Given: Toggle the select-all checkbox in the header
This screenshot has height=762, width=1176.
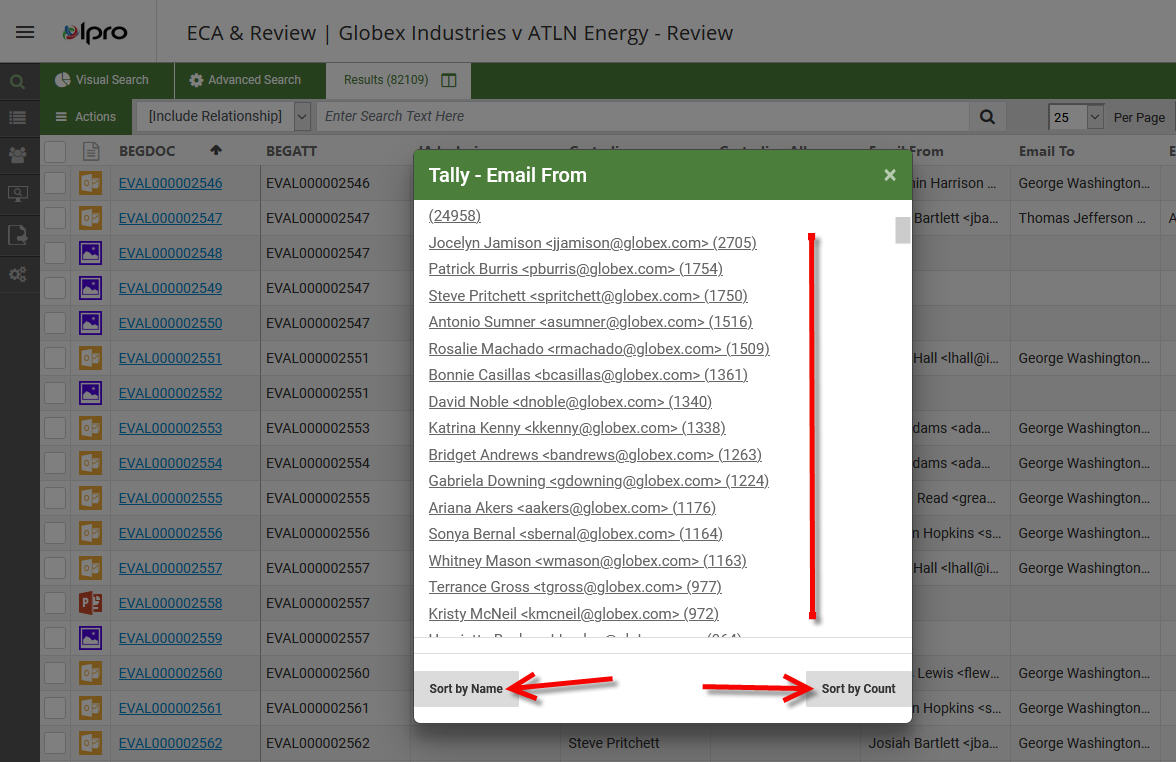Looking at the screenshot, I should pos(55,151).
